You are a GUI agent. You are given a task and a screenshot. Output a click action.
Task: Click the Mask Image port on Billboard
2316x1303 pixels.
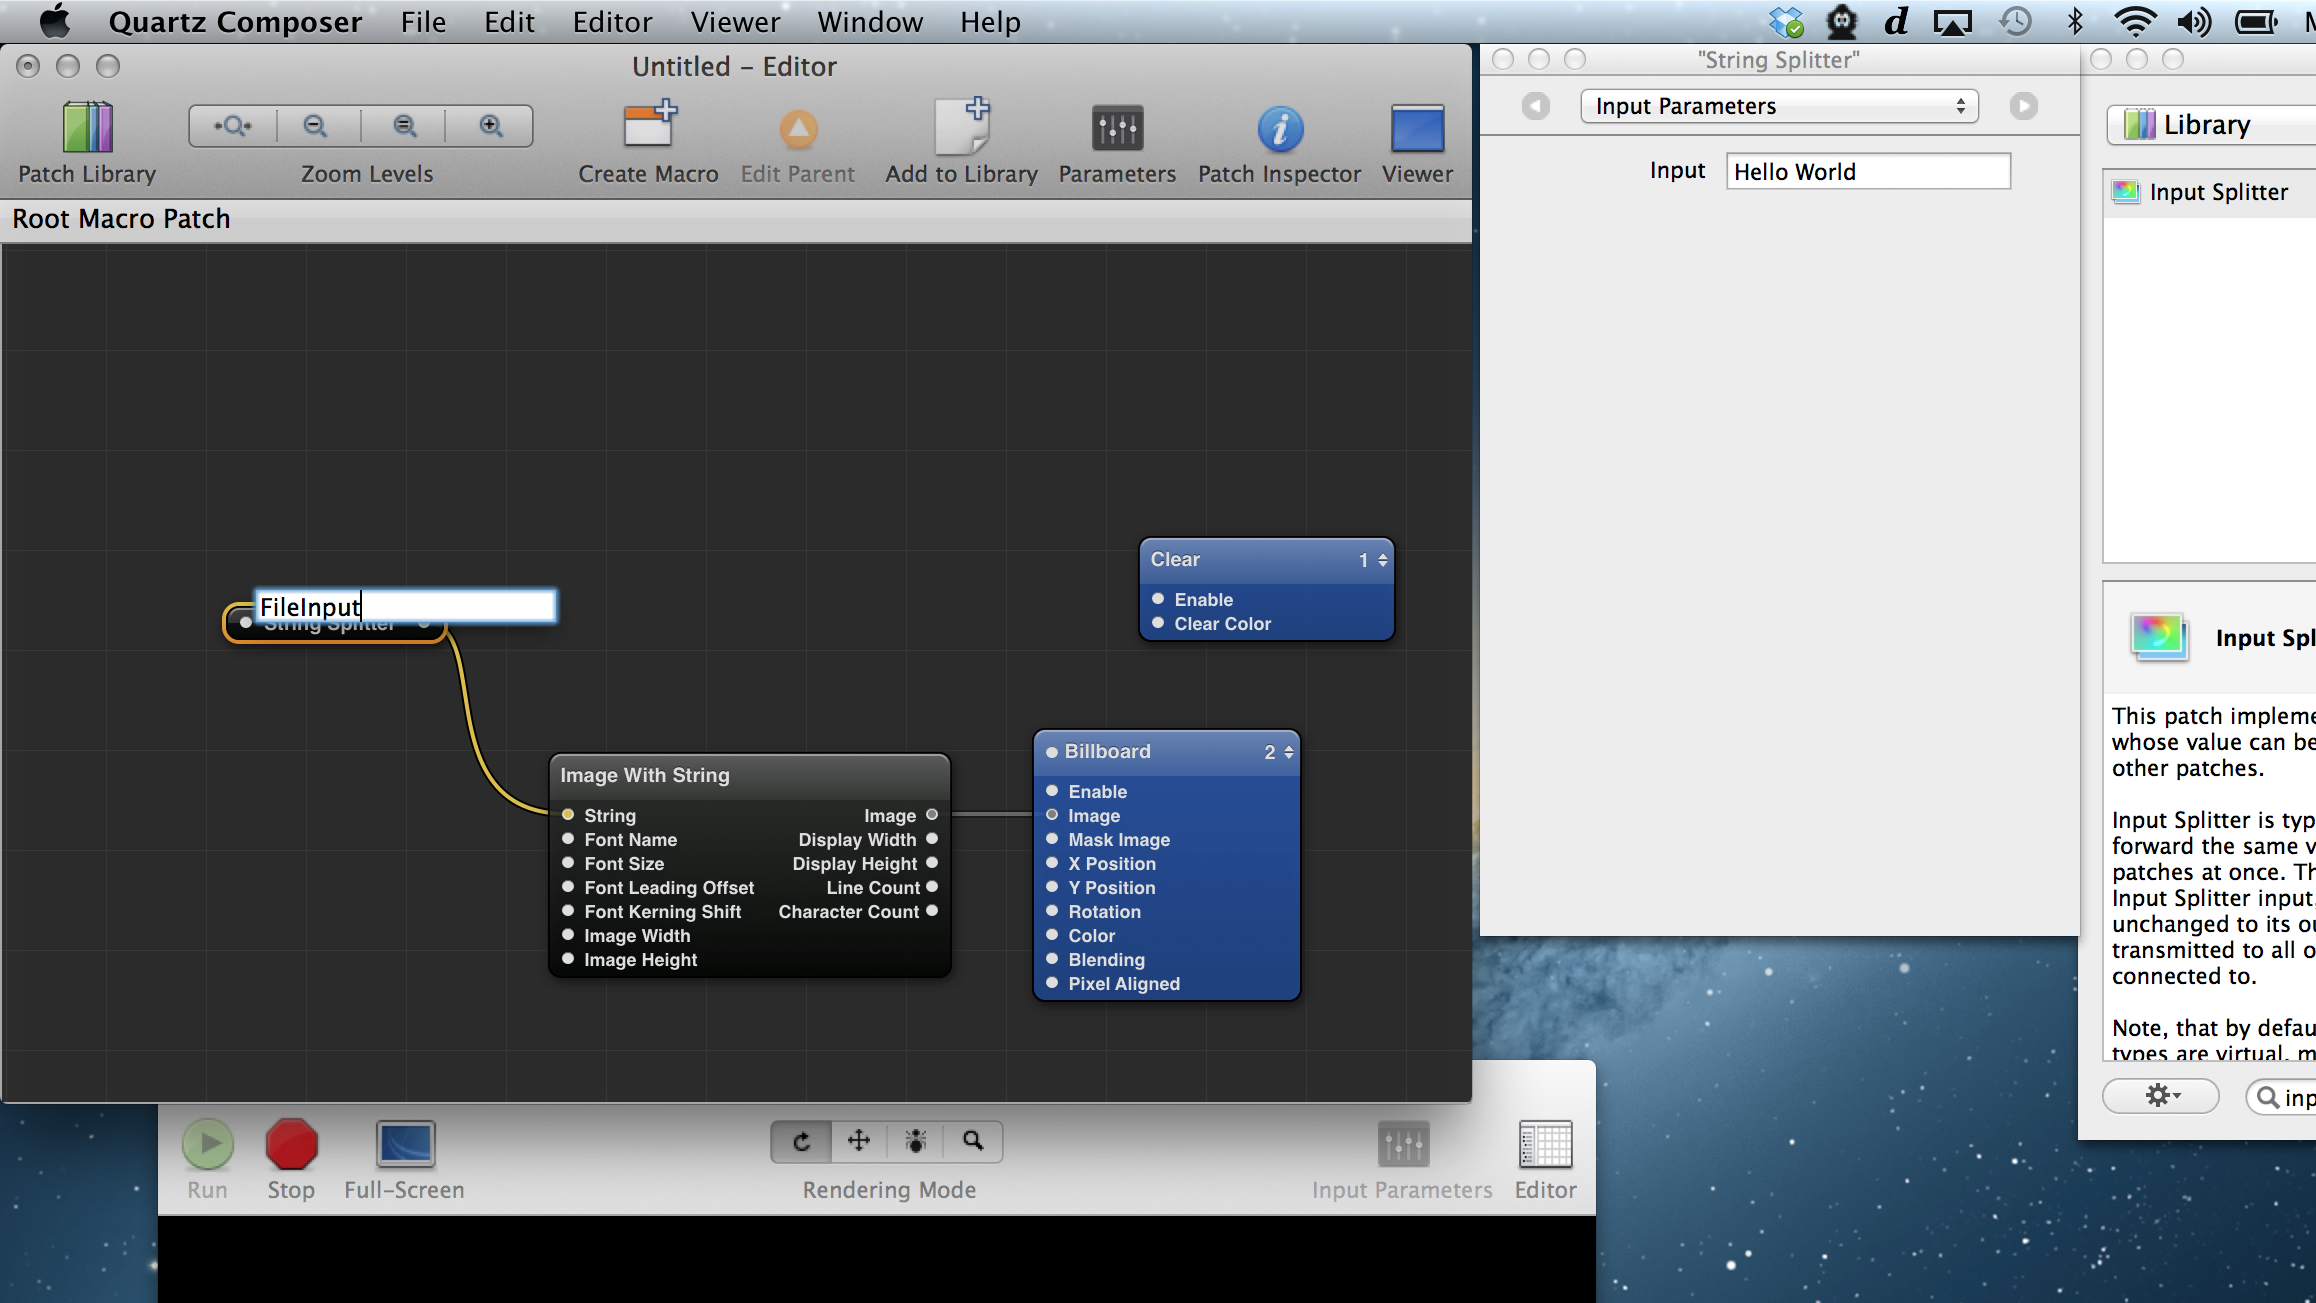(1052, 839)
